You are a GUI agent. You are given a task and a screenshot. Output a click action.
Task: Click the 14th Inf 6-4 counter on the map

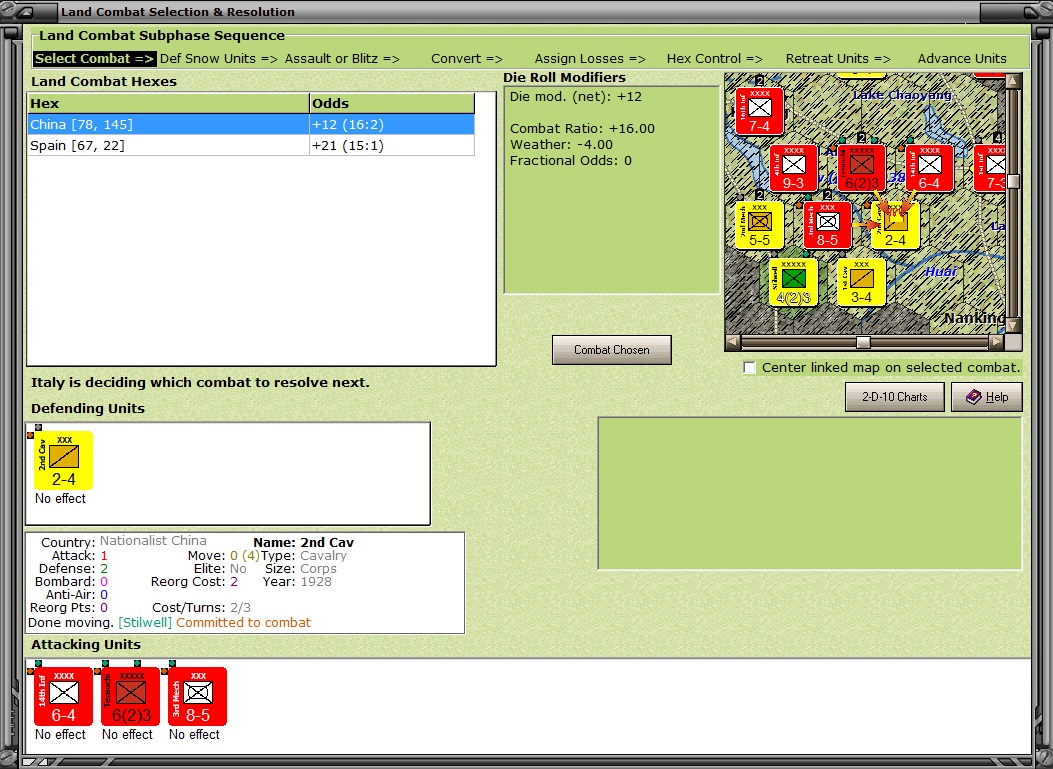[x=929, y=169]
